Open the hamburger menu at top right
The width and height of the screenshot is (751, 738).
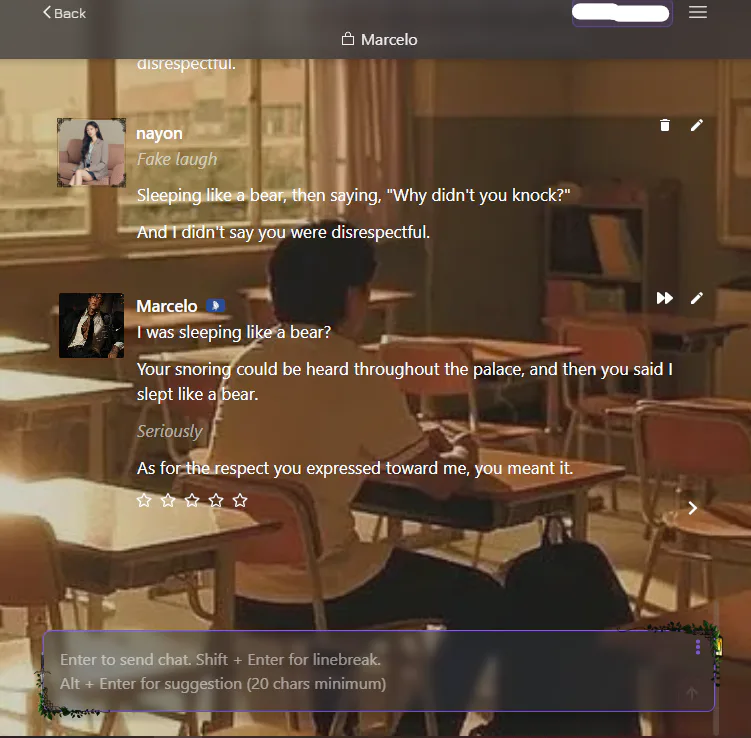click(697, 12)
